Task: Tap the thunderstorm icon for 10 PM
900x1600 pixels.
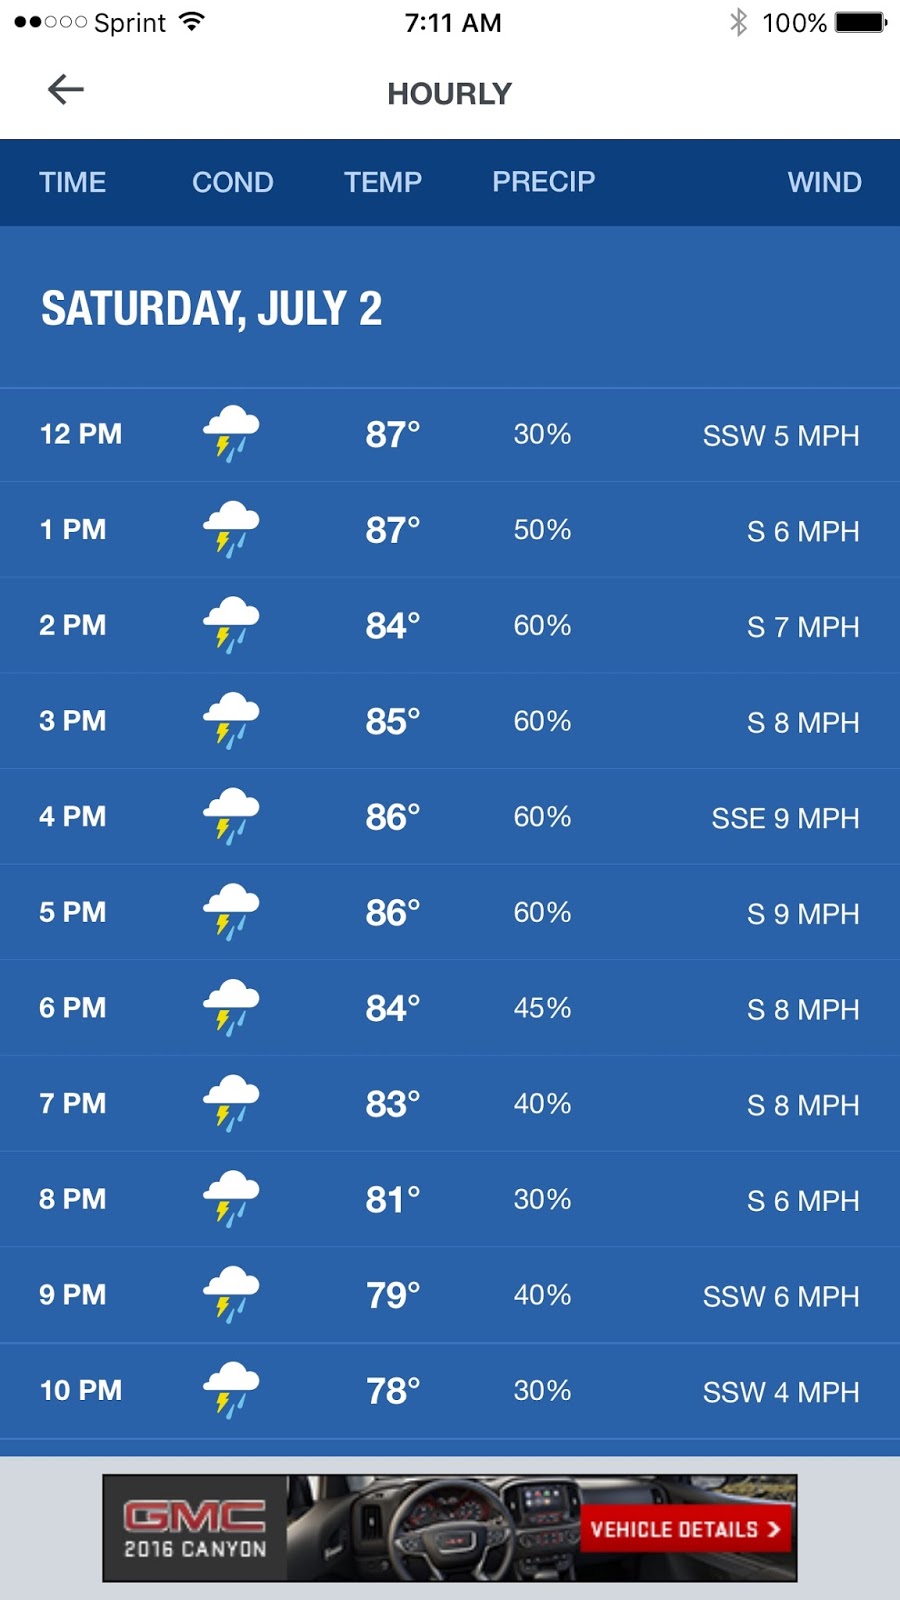Action: (x=231, y=1390)
